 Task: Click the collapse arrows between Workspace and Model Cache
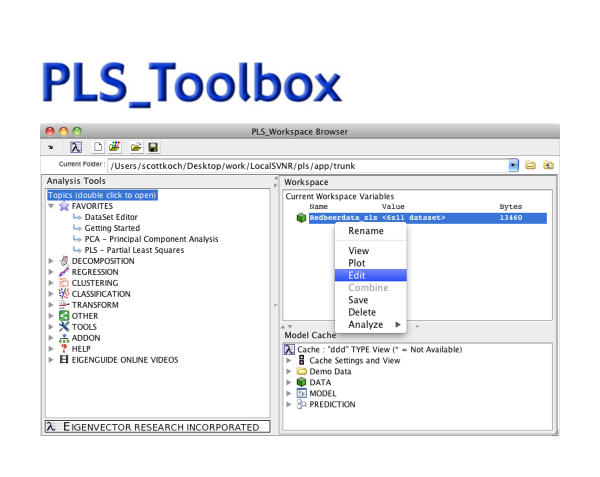coord(287,327)
